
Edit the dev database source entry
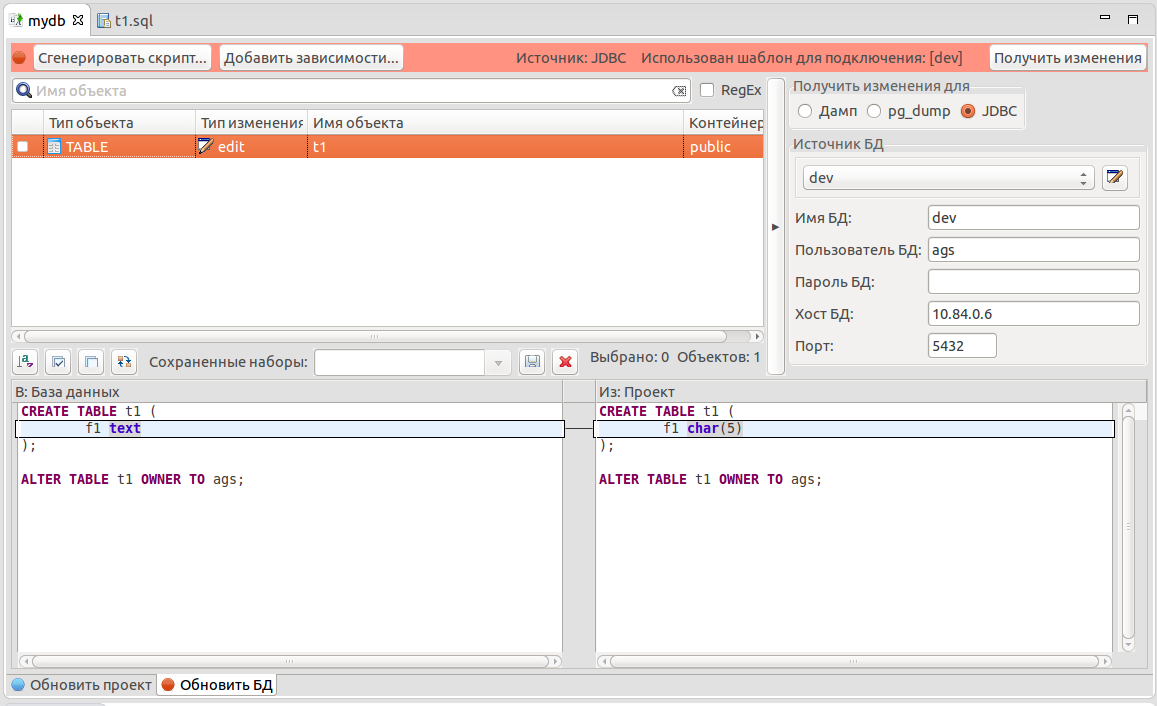tap(1115, 178)
